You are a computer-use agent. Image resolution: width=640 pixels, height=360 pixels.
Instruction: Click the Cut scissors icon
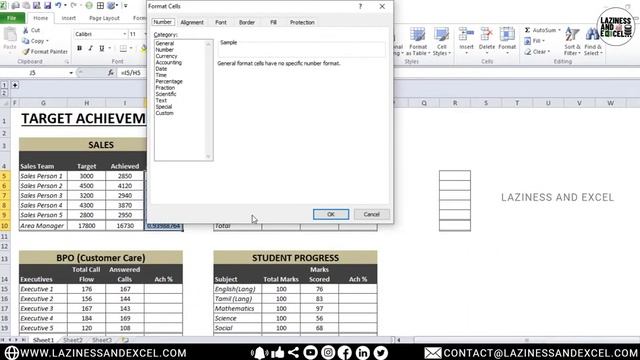click(x=26, y=30)
